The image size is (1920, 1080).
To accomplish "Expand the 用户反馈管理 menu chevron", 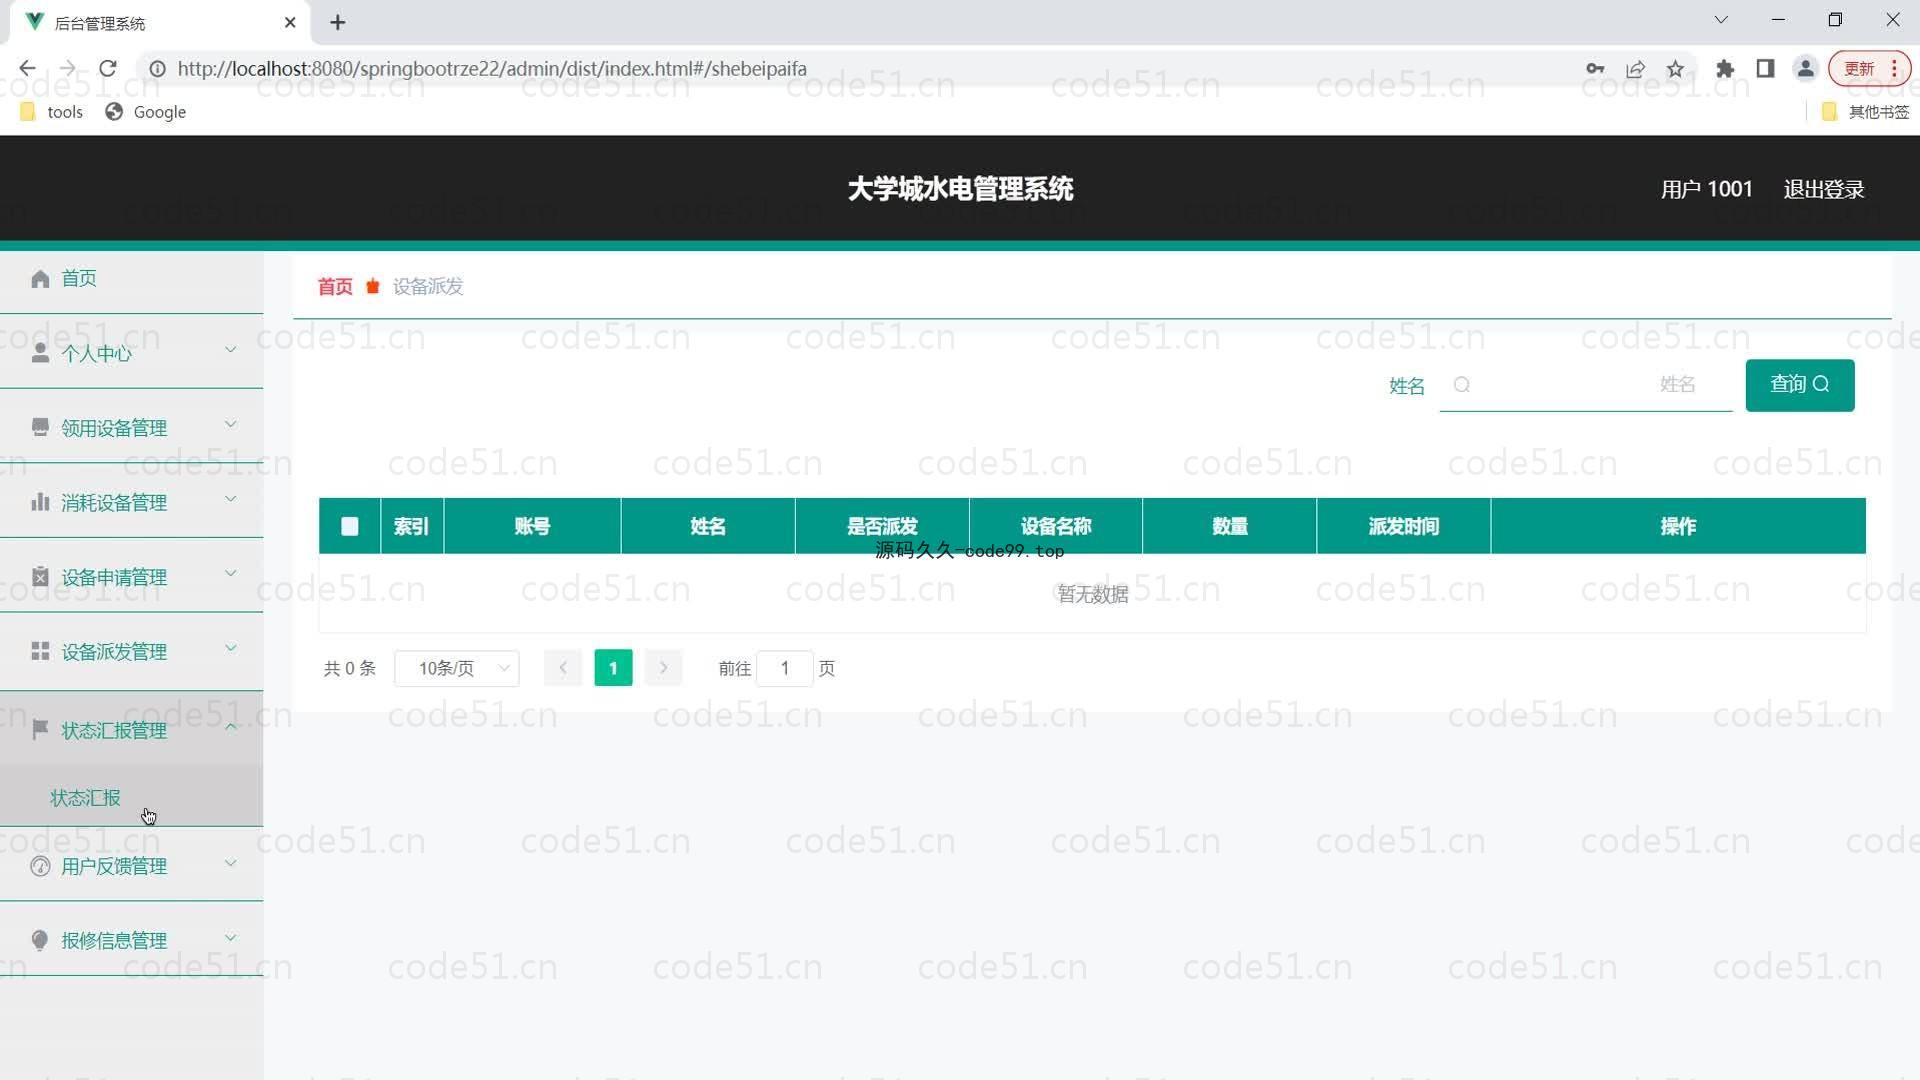I will point(231,863).
